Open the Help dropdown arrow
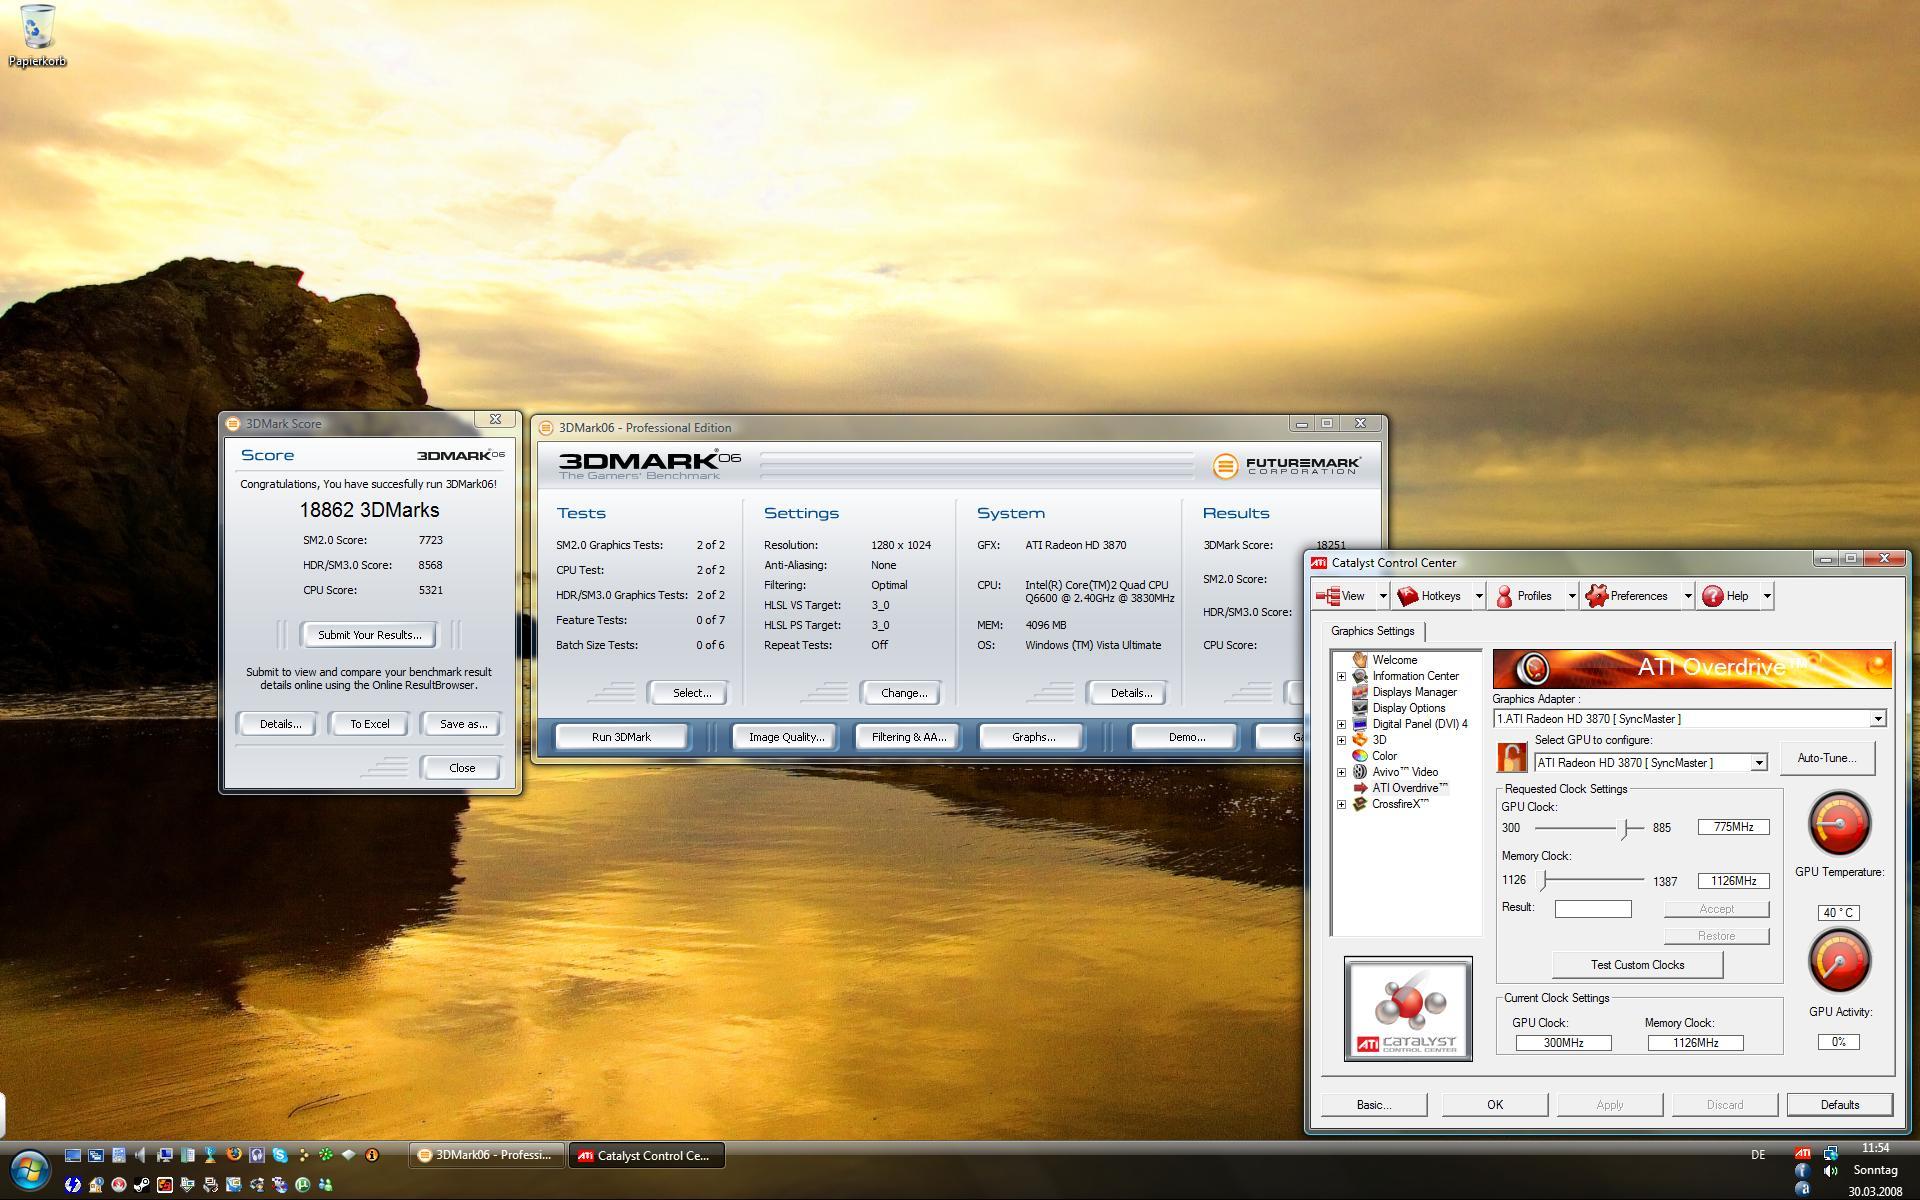The width and height of the screenshot is (1920, 1200). tap(1767, 596)
